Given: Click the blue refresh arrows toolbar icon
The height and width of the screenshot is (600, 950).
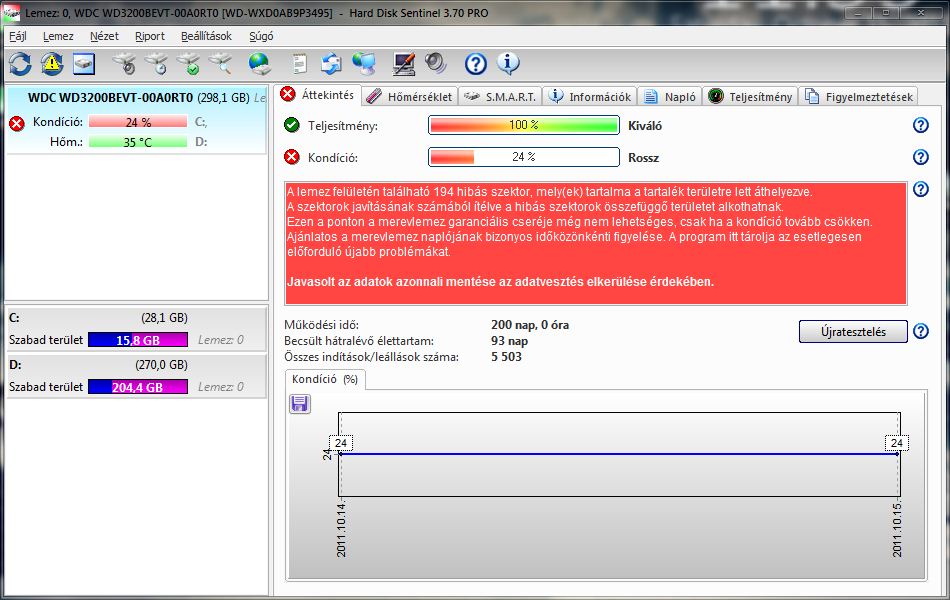Looking at the screenshot, I should click(20, 64).
